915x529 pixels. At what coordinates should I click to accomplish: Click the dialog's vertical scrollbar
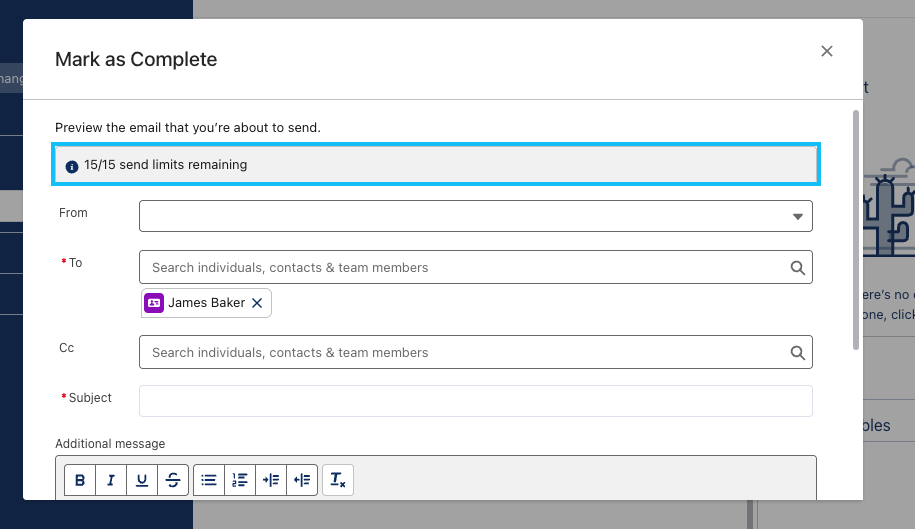(855, 230)
